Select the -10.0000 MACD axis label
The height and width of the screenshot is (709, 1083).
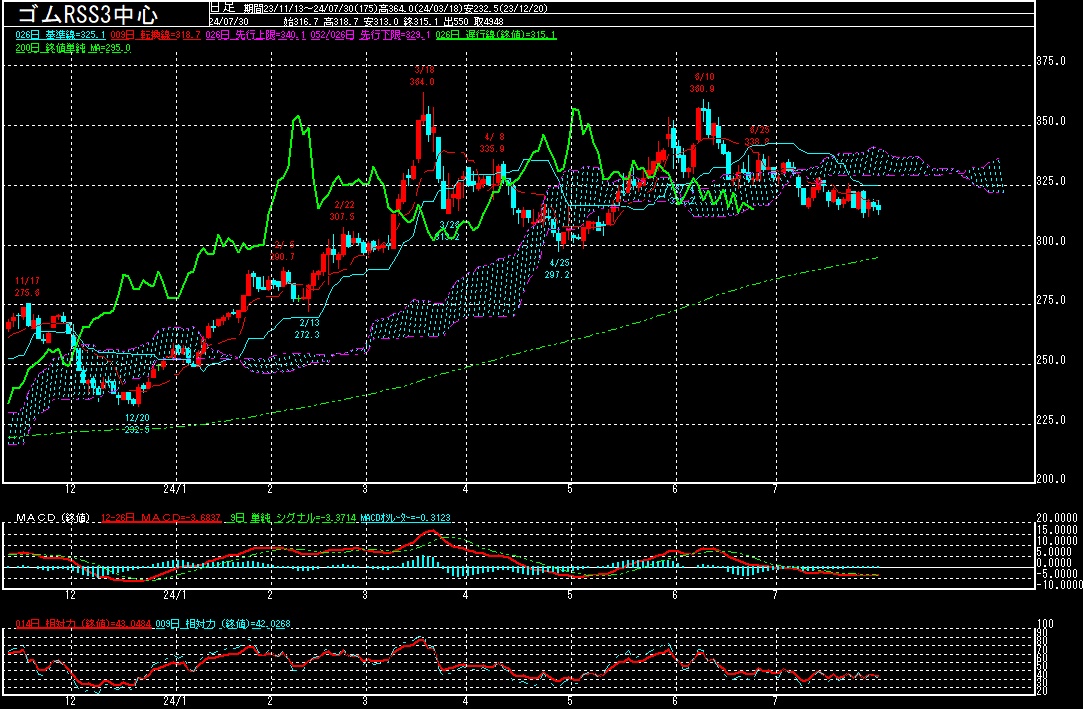point(1059,585)
